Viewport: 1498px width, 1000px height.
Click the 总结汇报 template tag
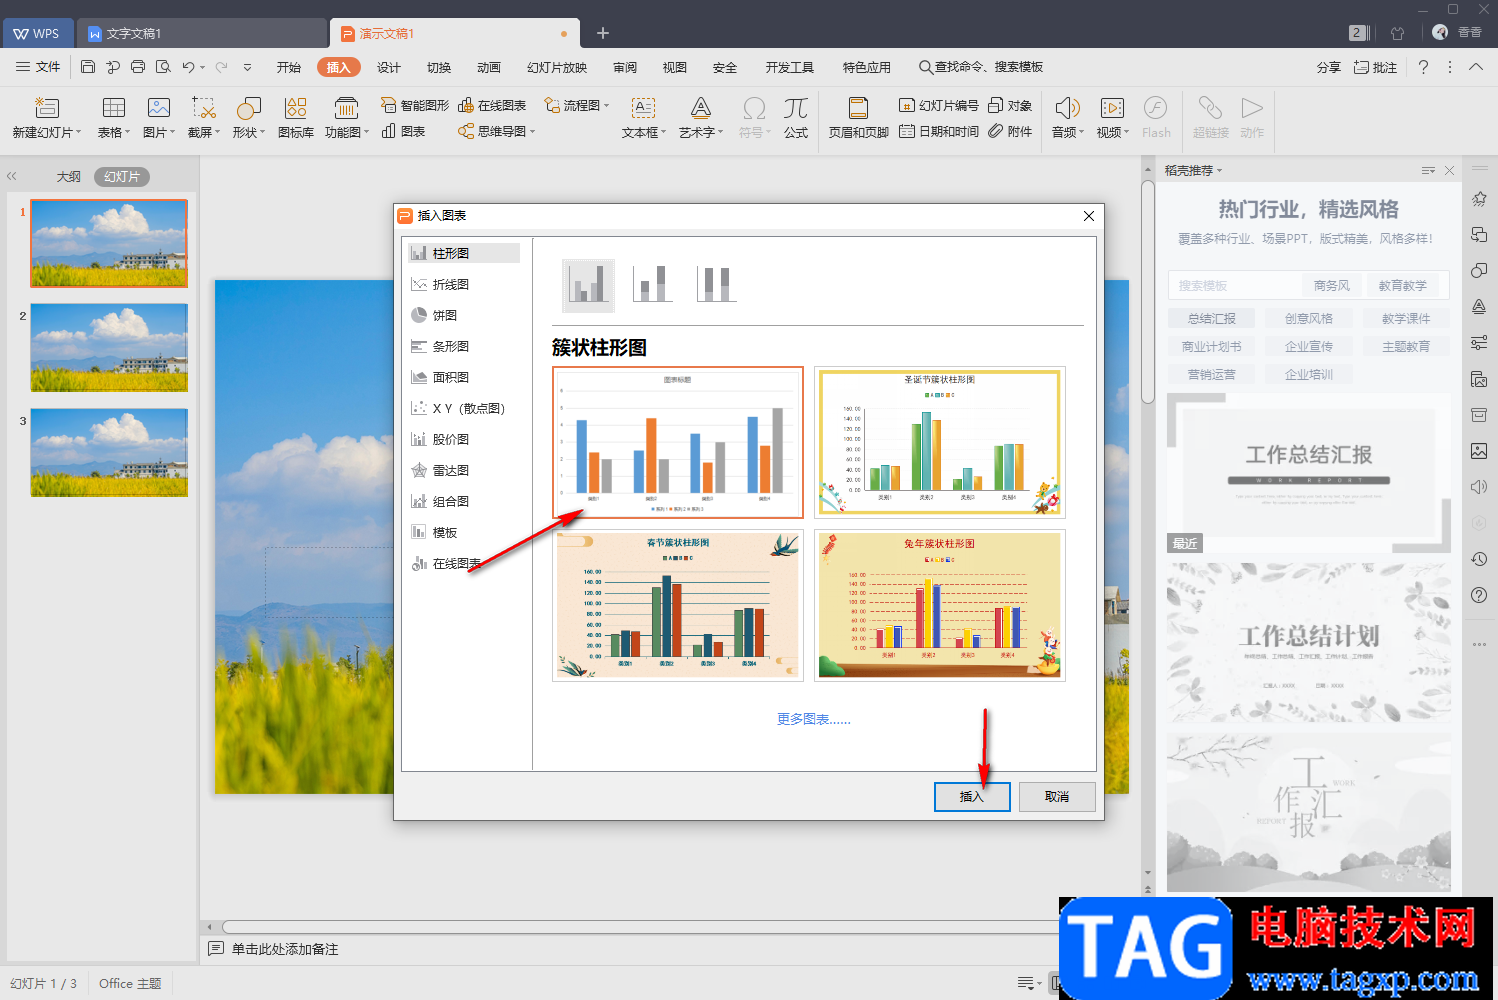click(x=1212, y=319)
